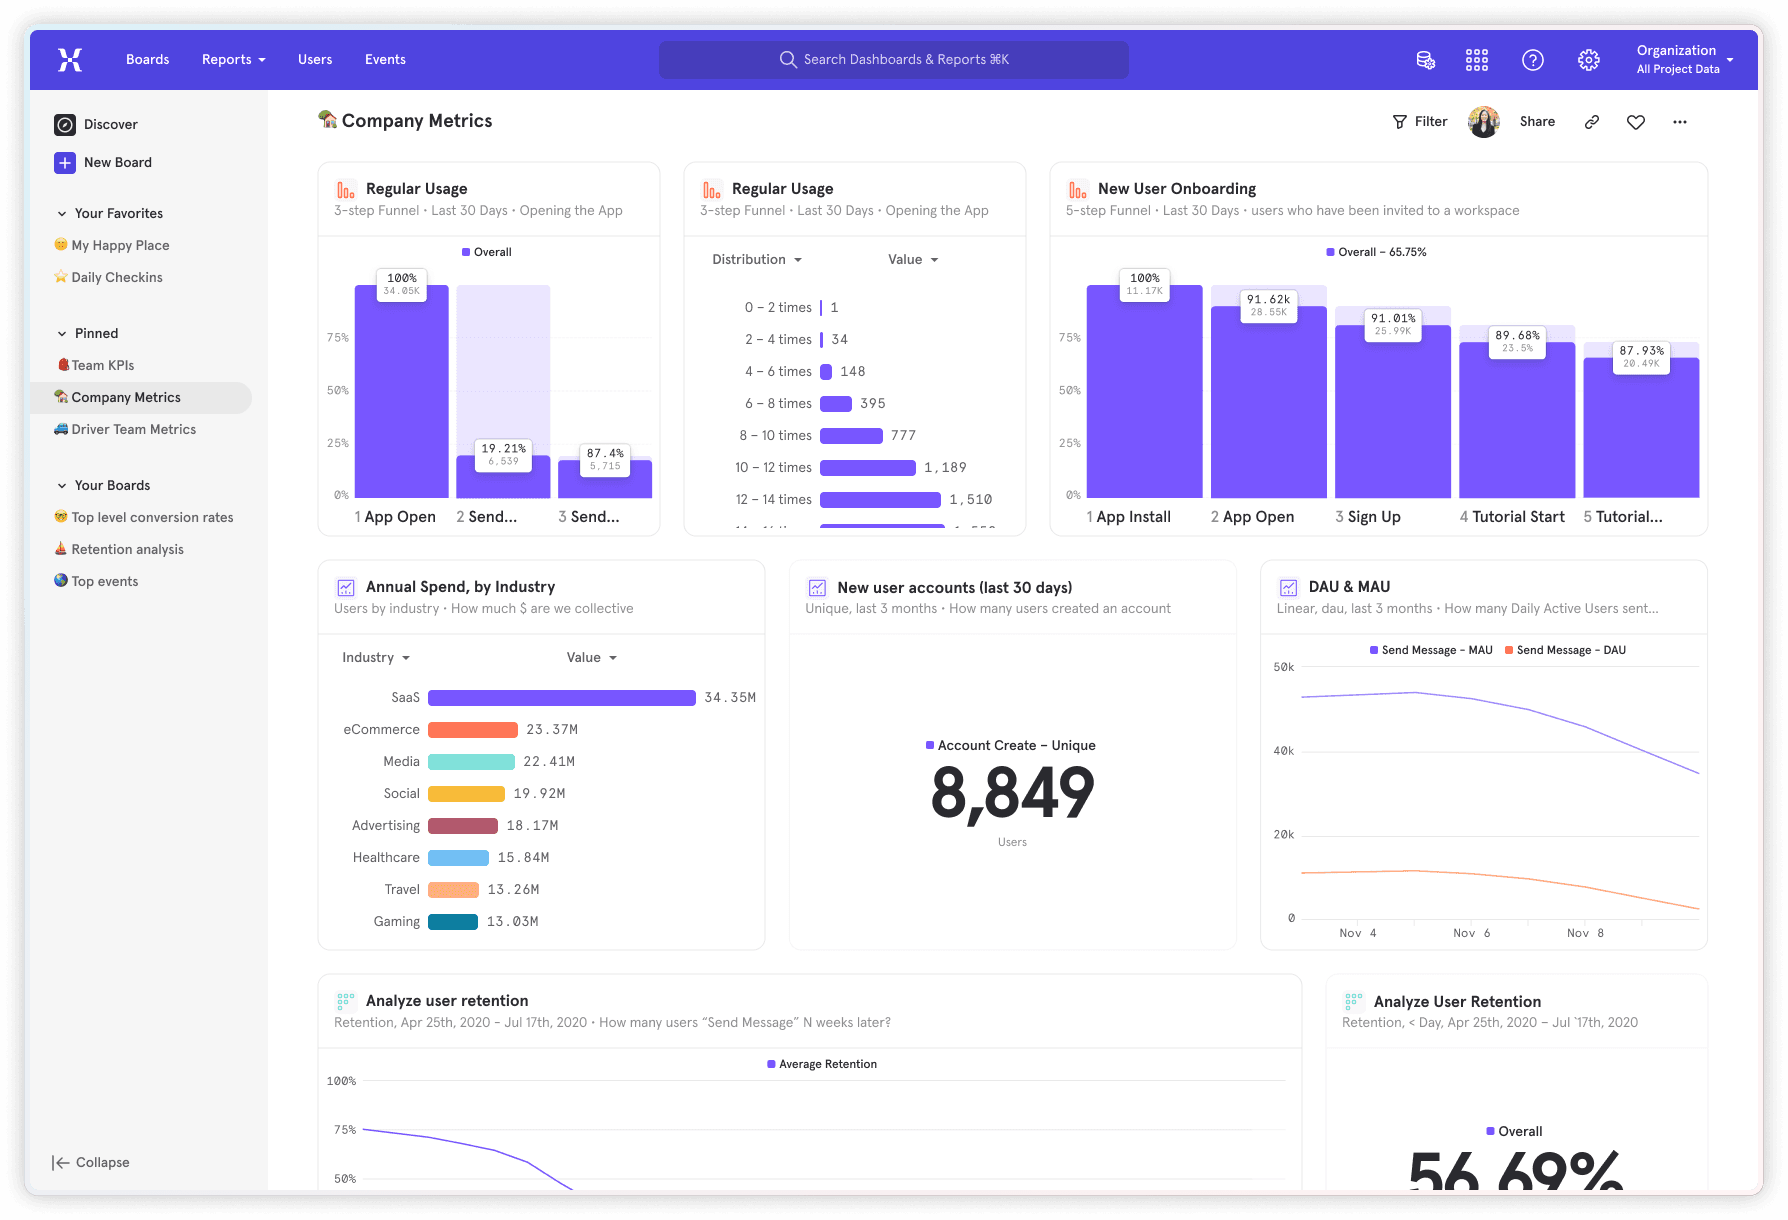The width and height of the screenshot is (1788, 1220).
Task: Open the Industry column dropdown
Action: (376, 658)
